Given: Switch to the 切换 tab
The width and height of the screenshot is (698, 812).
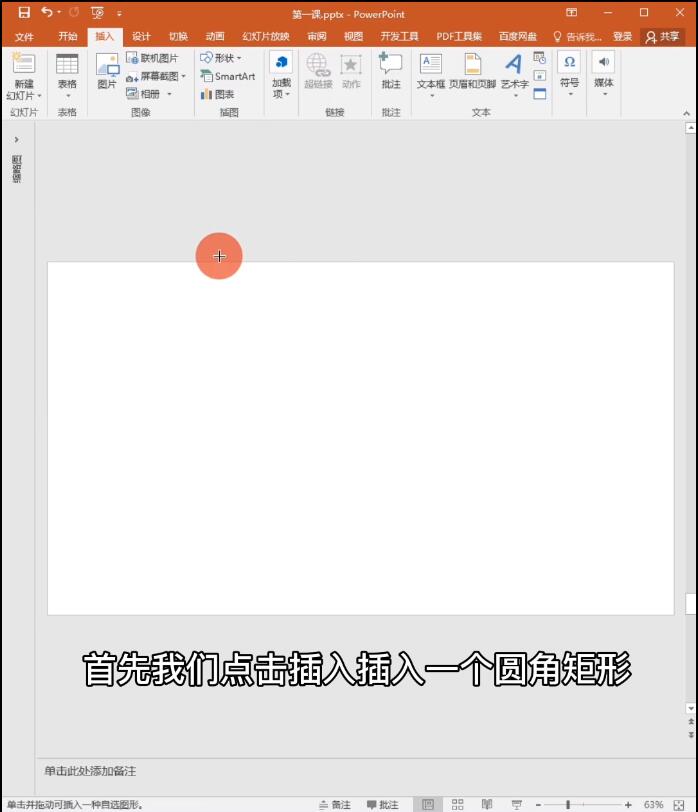Looking at the screenshot, I should point(178,36).
